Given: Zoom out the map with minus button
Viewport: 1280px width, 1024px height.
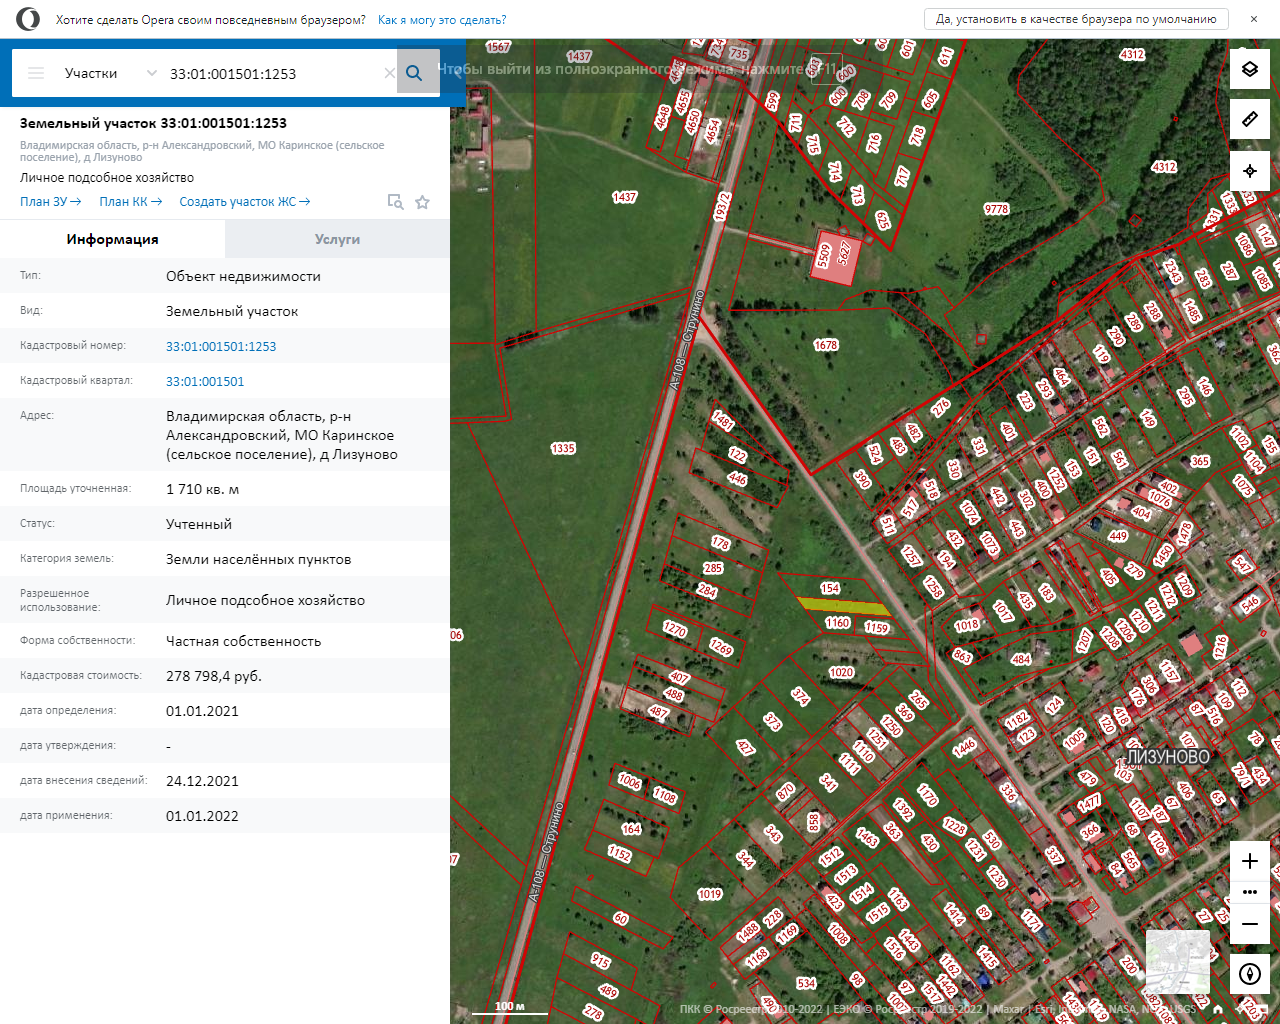Looking at the screenshot, I should pyautogui.click(x=1249, y=924).
